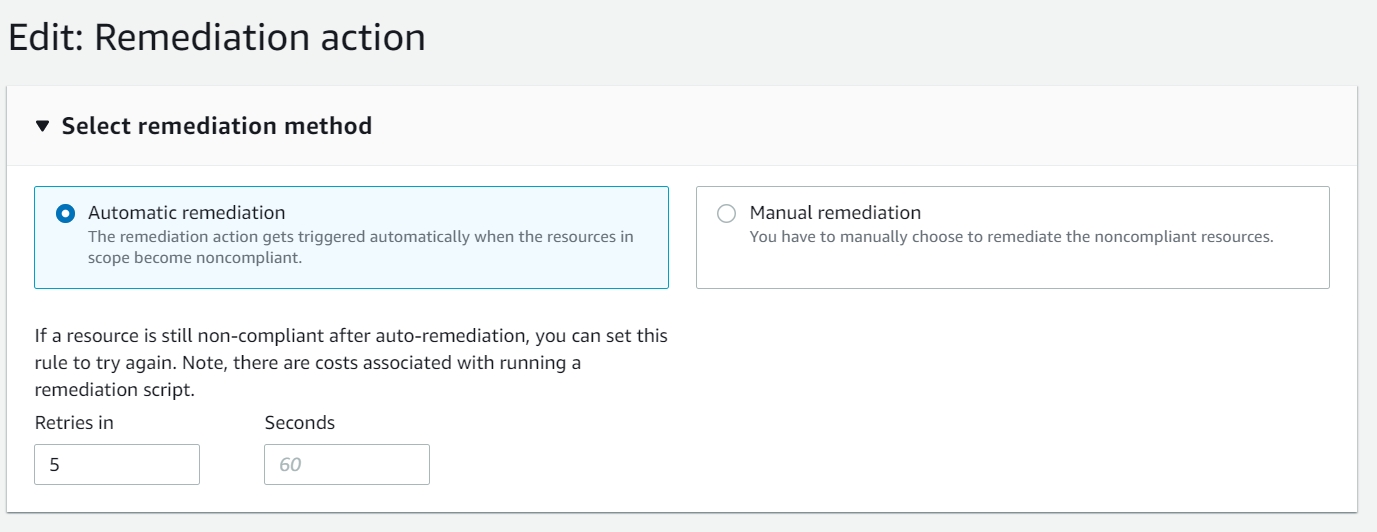Click the 'Retries in' field label

coord(74,423)
